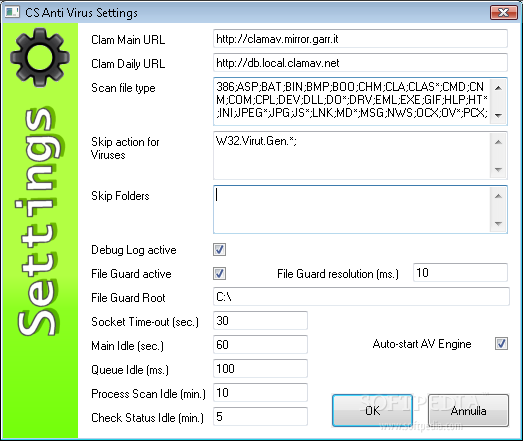523x441 pixels.
Task: Click the Process Scan Idle (min.) label
Action: click(x=148, y=394)
